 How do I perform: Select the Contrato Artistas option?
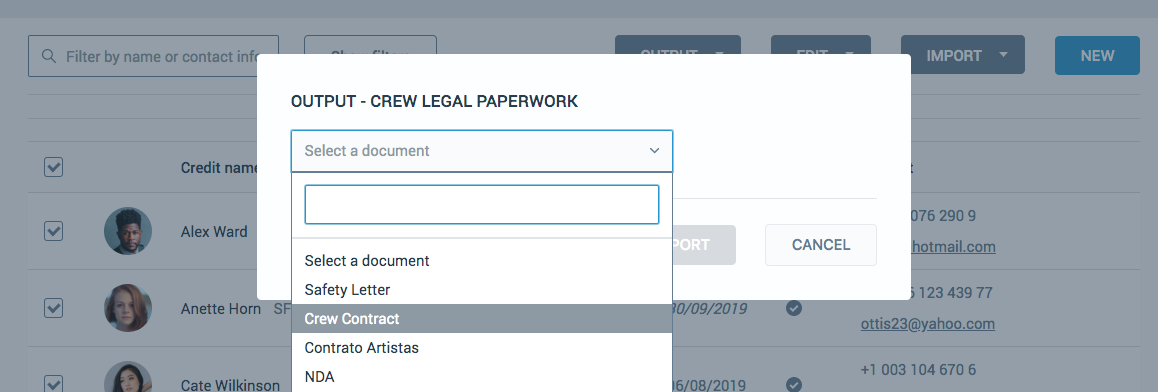482,347
